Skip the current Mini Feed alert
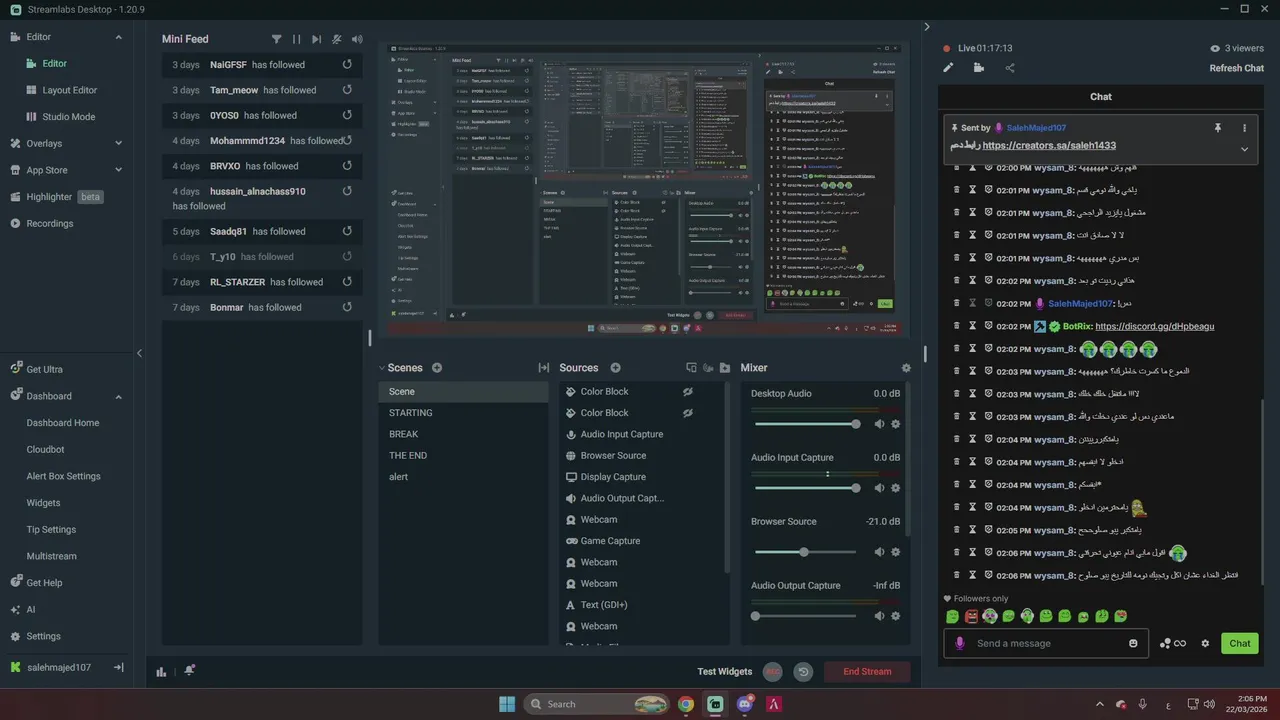 coord(316,39)
